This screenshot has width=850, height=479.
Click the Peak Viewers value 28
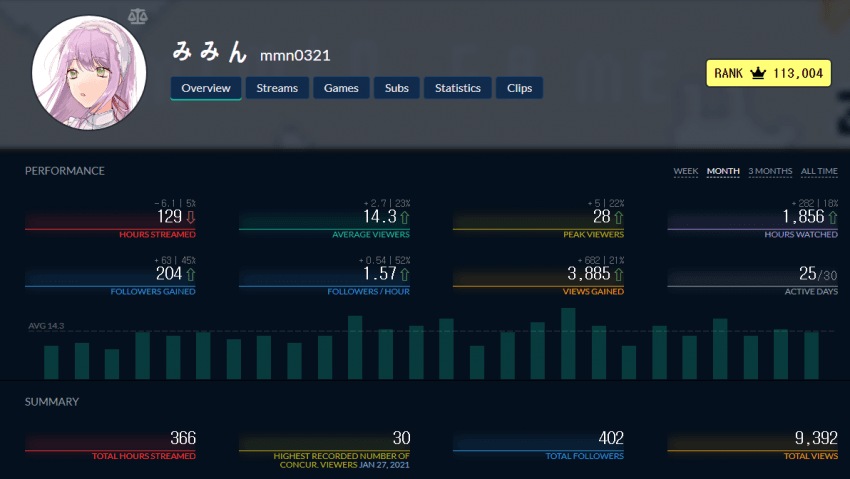602,217
